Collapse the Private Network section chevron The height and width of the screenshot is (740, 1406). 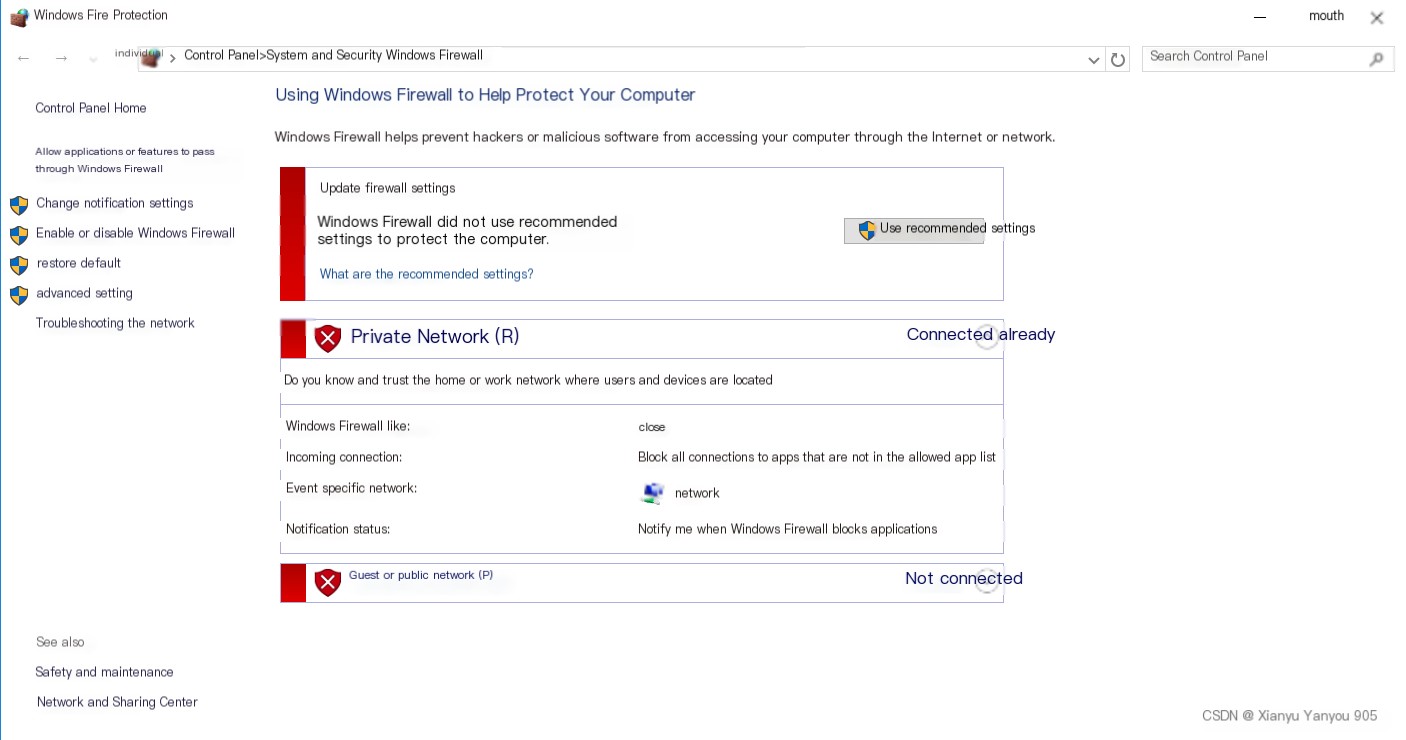(986, 337)
